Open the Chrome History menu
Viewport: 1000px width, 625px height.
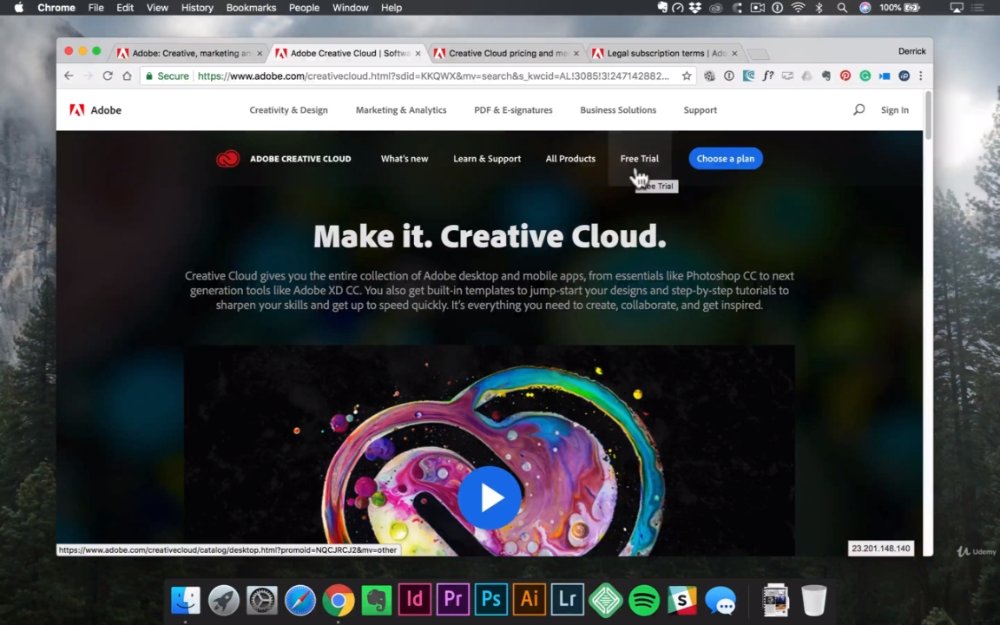197,8
